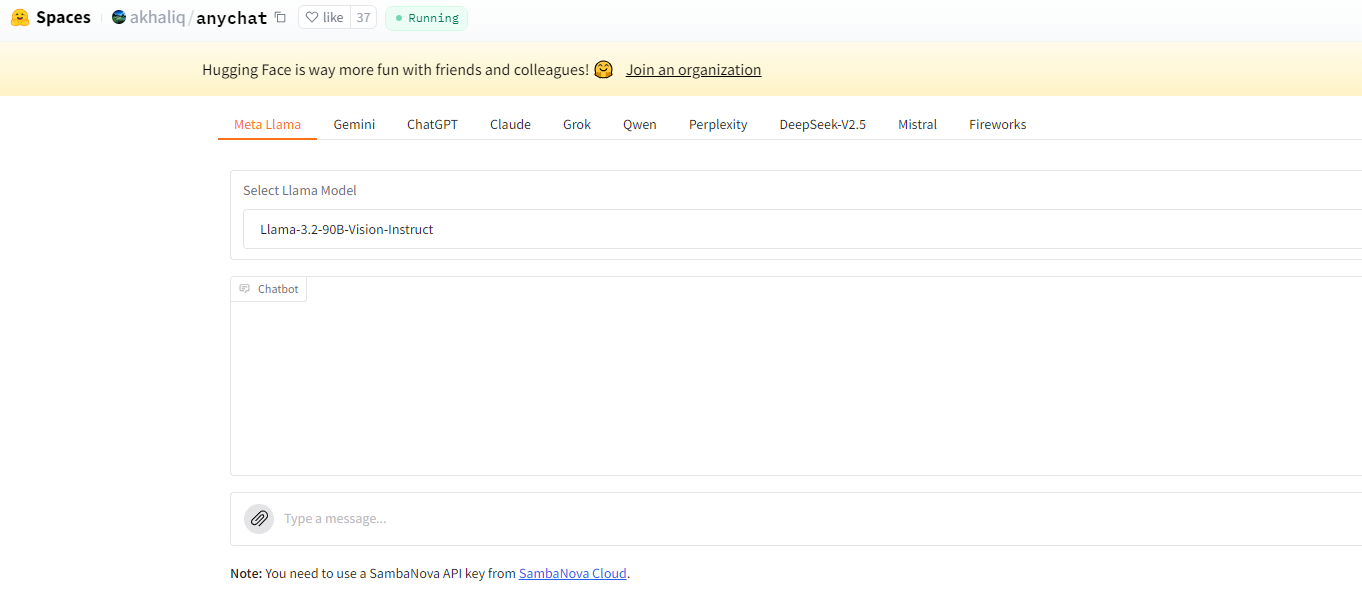This screenshot has width=1362, height=604.
Task: Select the DeepSeek-V2.5 tab
Action: 823,124
